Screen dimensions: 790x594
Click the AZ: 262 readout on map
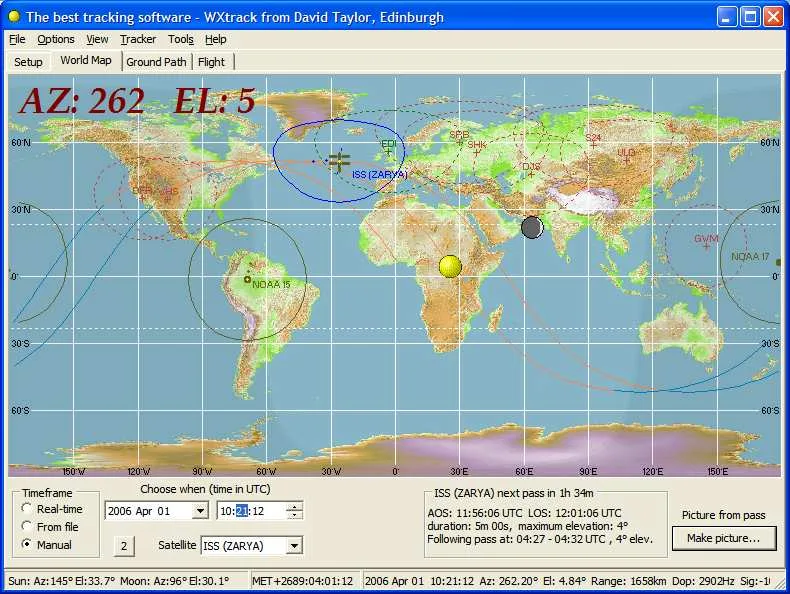point(82,100)
